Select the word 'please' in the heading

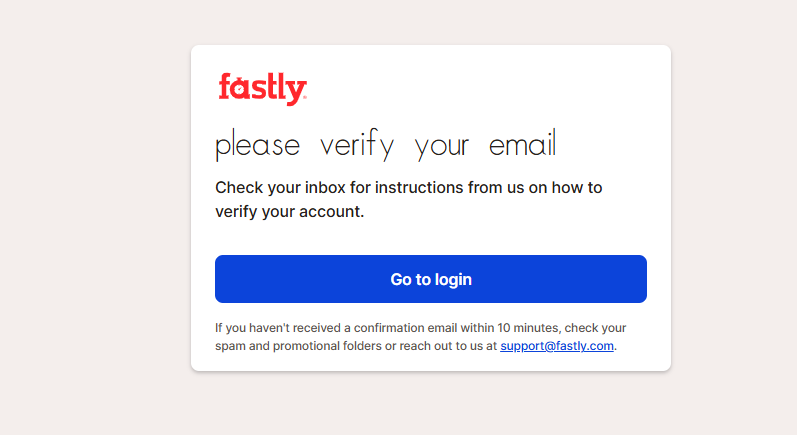coord(258,145)
